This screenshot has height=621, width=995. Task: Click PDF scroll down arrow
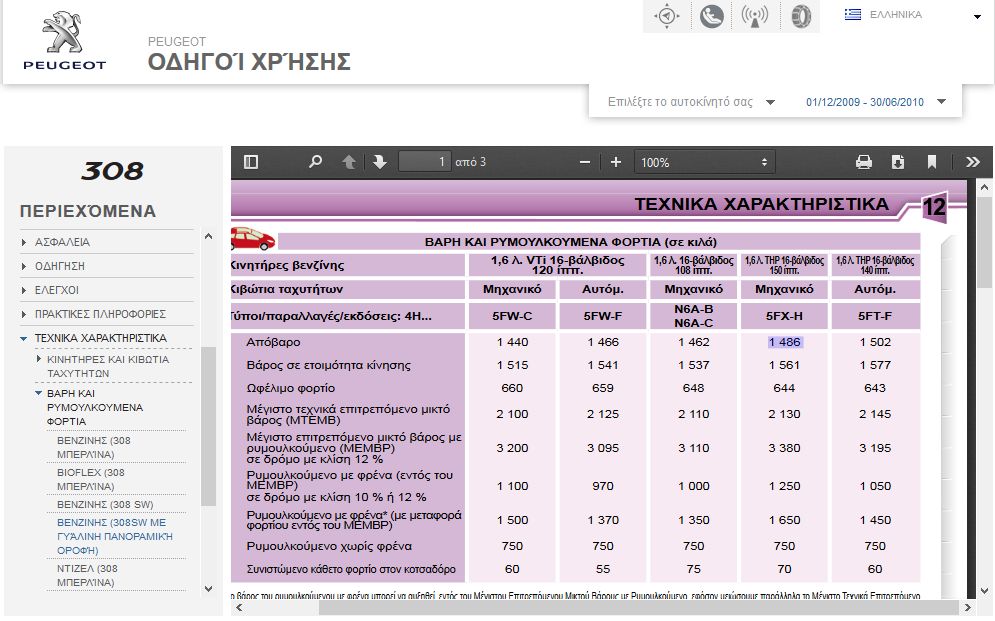[x=984, y=591]
